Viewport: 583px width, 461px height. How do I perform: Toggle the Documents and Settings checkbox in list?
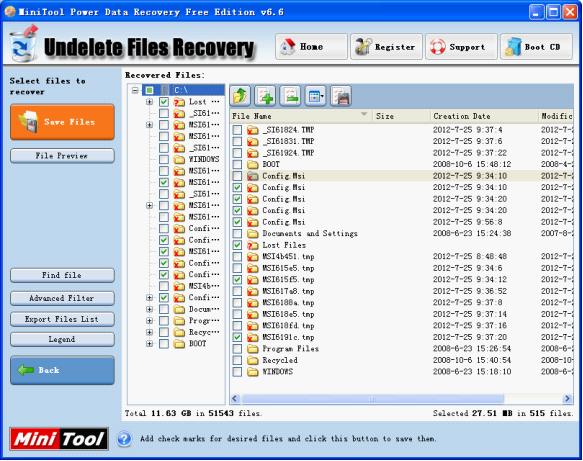pyautogui.click(x=237, y=233)
